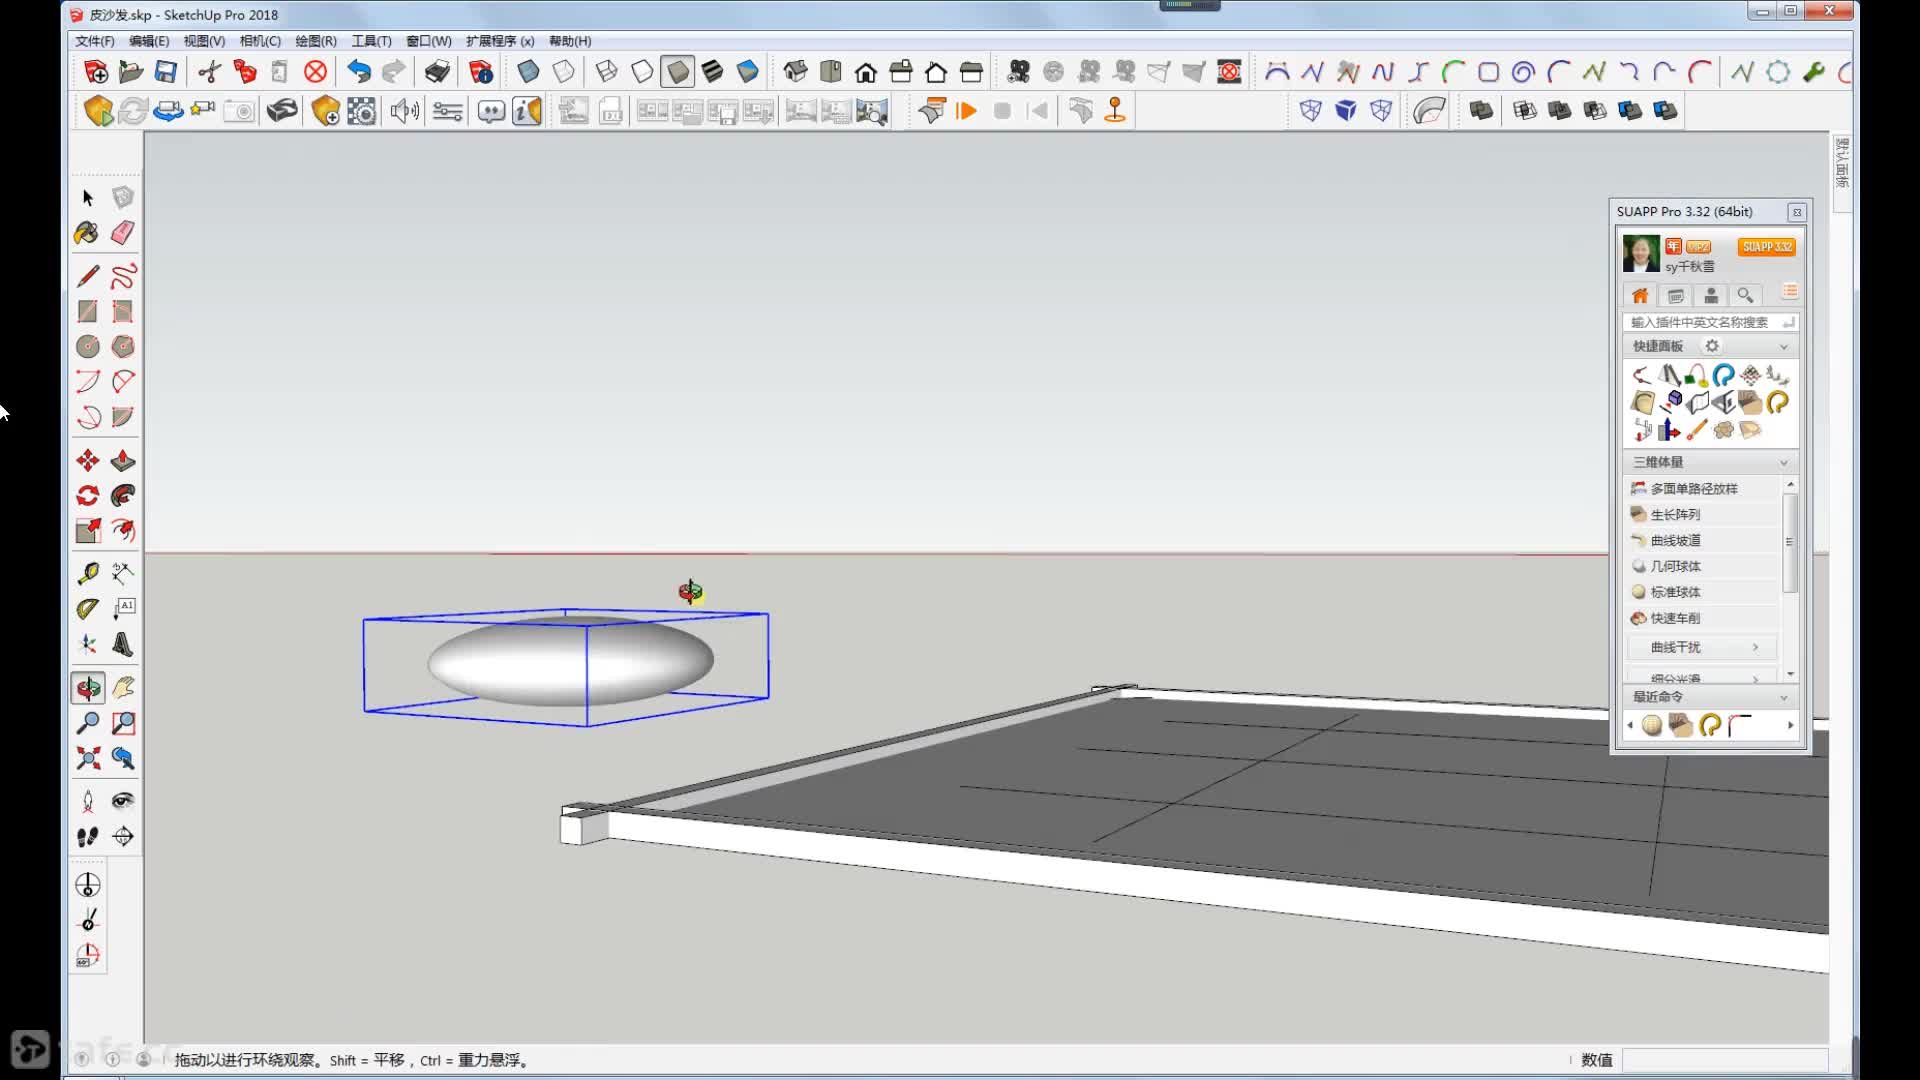This screenshot has height=1080, width=1920.
Task: Click the red delete circle icon
Action: (x=315, y=72)
